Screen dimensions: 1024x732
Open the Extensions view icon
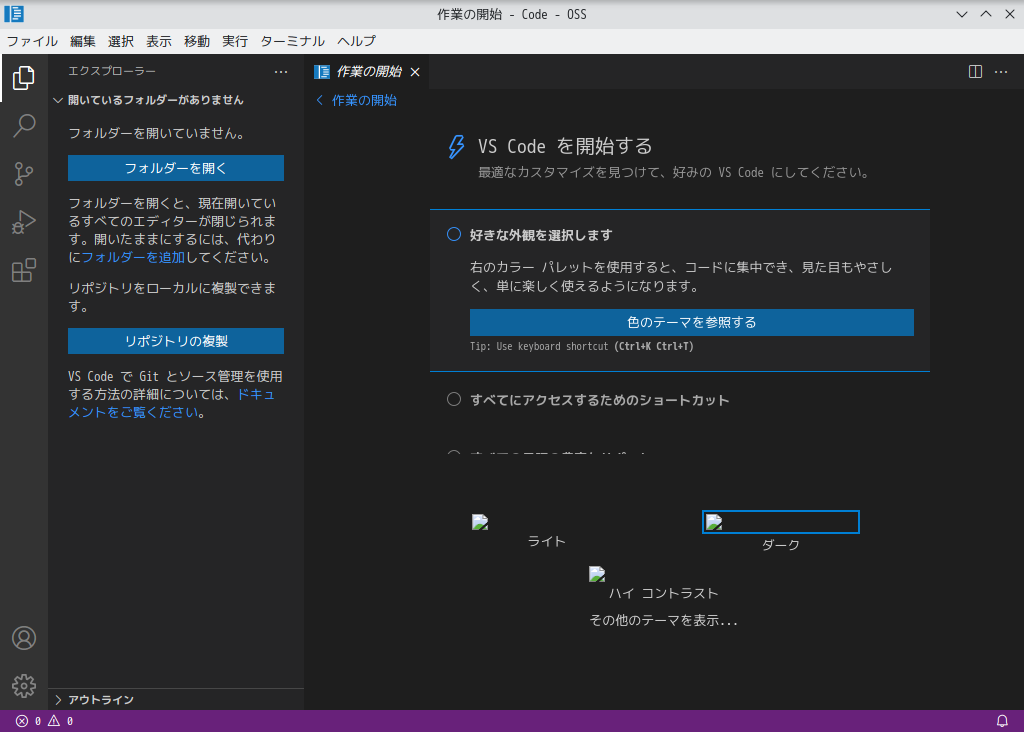(24, 270)
